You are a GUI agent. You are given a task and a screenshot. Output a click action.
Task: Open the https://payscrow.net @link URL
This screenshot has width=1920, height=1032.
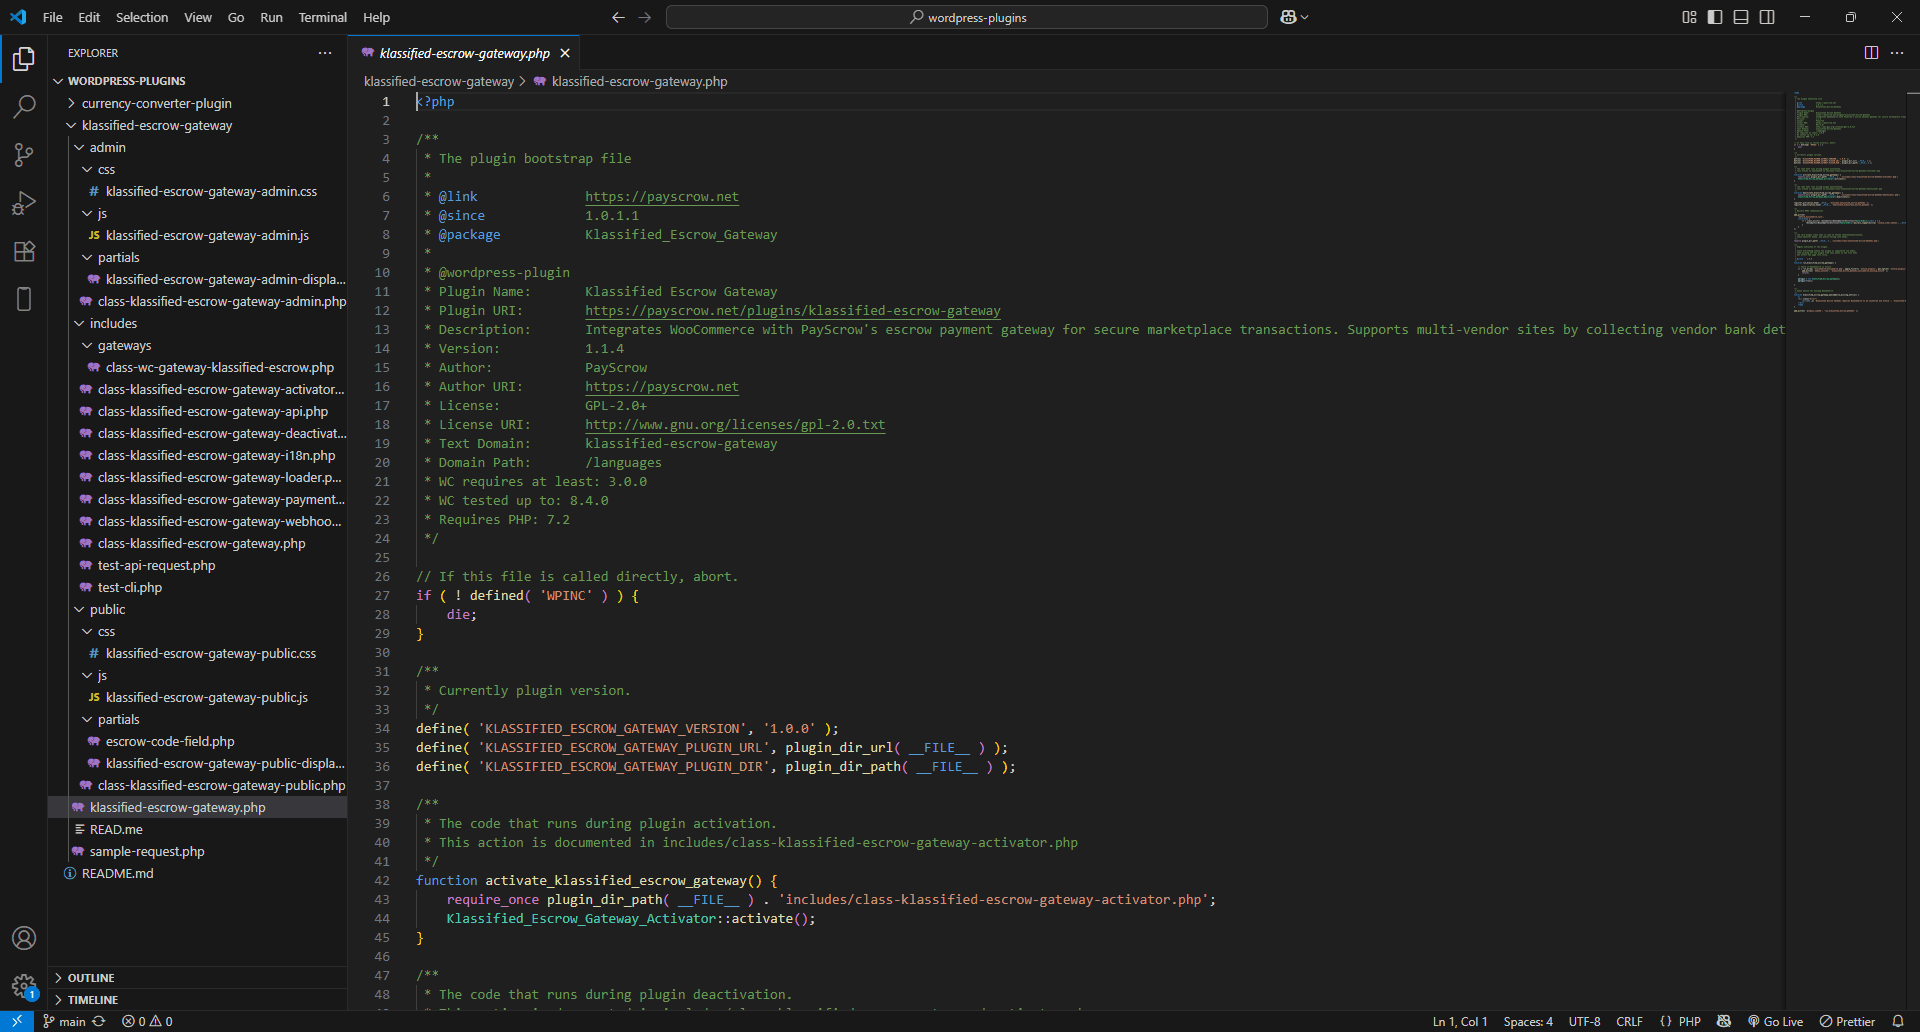(661, 196)
